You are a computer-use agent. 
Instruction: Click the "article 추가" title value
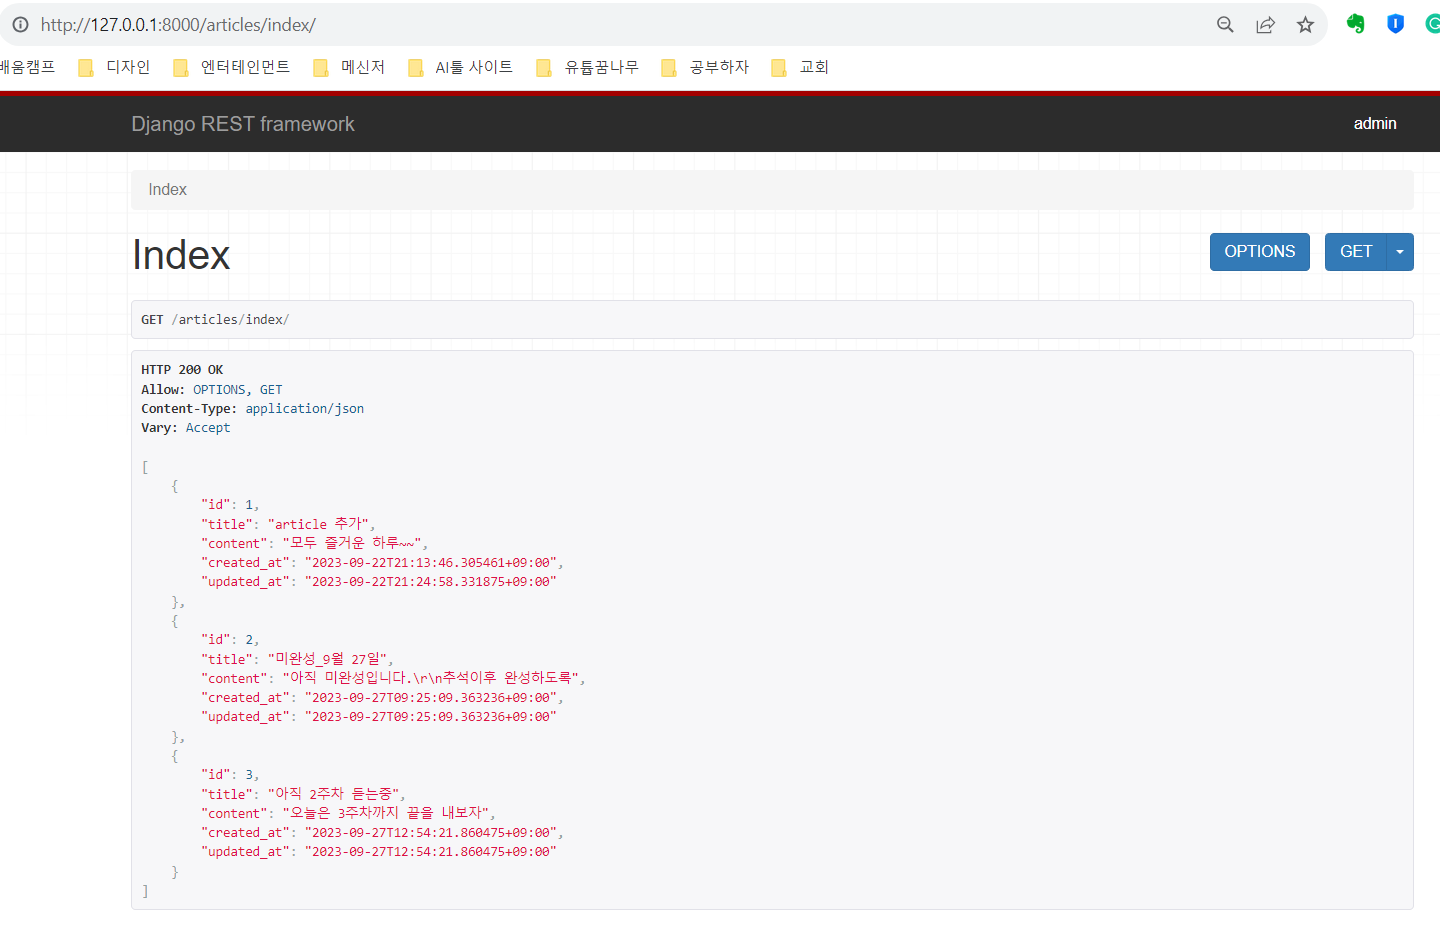[x=319, y=524]
